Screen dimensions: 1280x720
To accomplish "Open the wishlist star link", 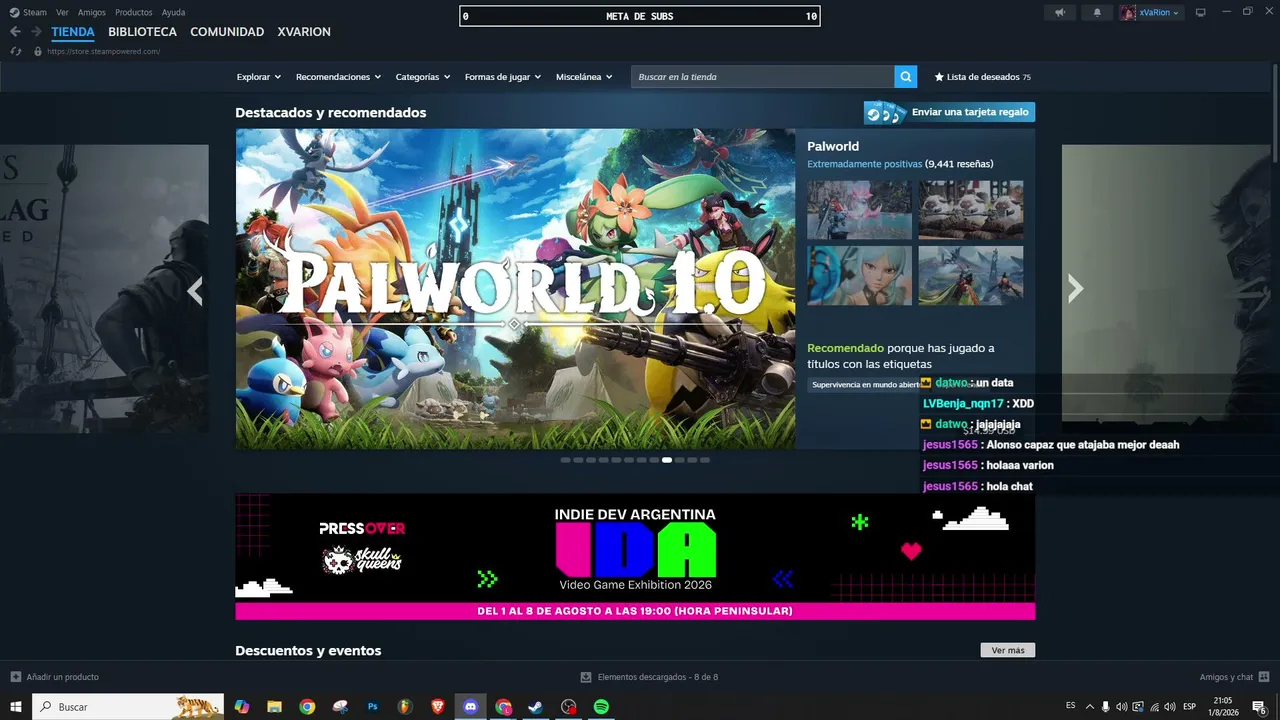I will click(982, 77).
